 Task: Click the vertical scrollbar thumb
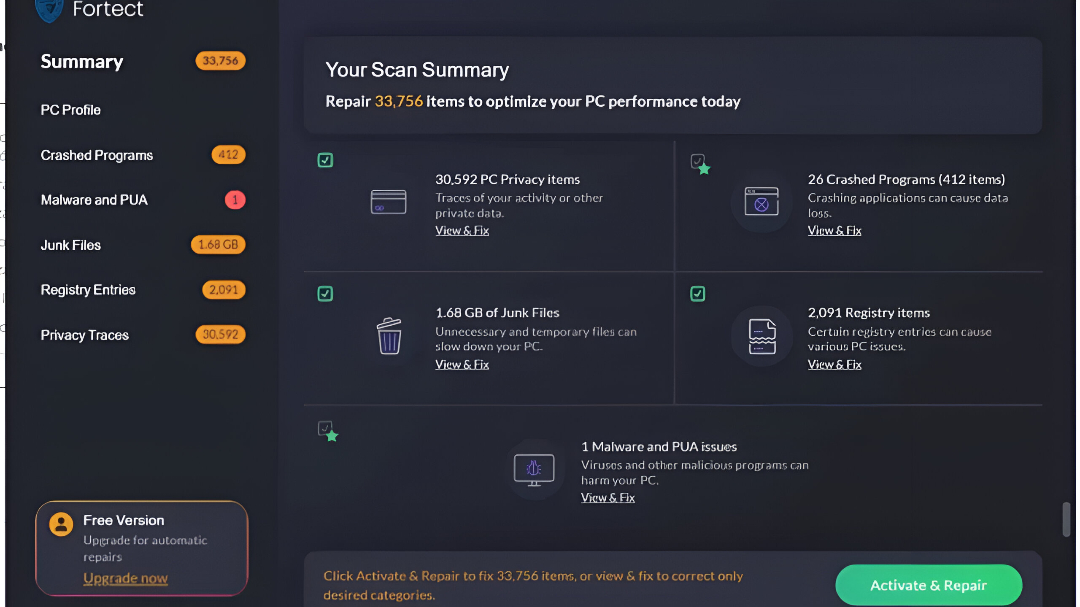click(1066, 520)
